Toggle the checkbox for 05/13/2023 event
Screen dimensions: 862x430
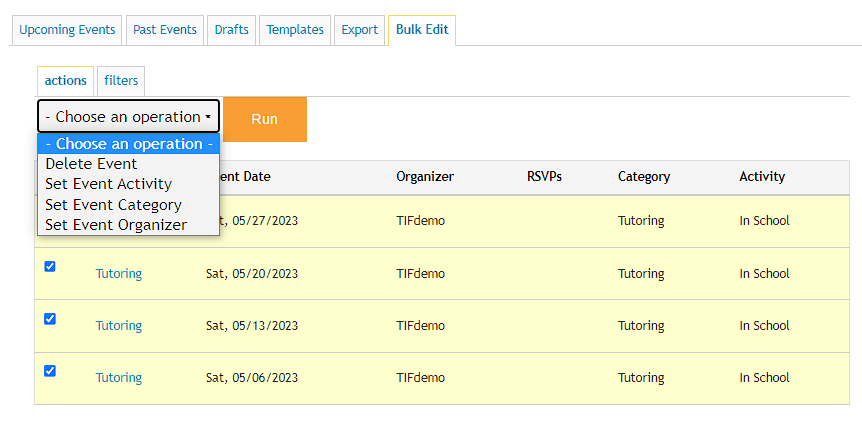click(50, 319)
